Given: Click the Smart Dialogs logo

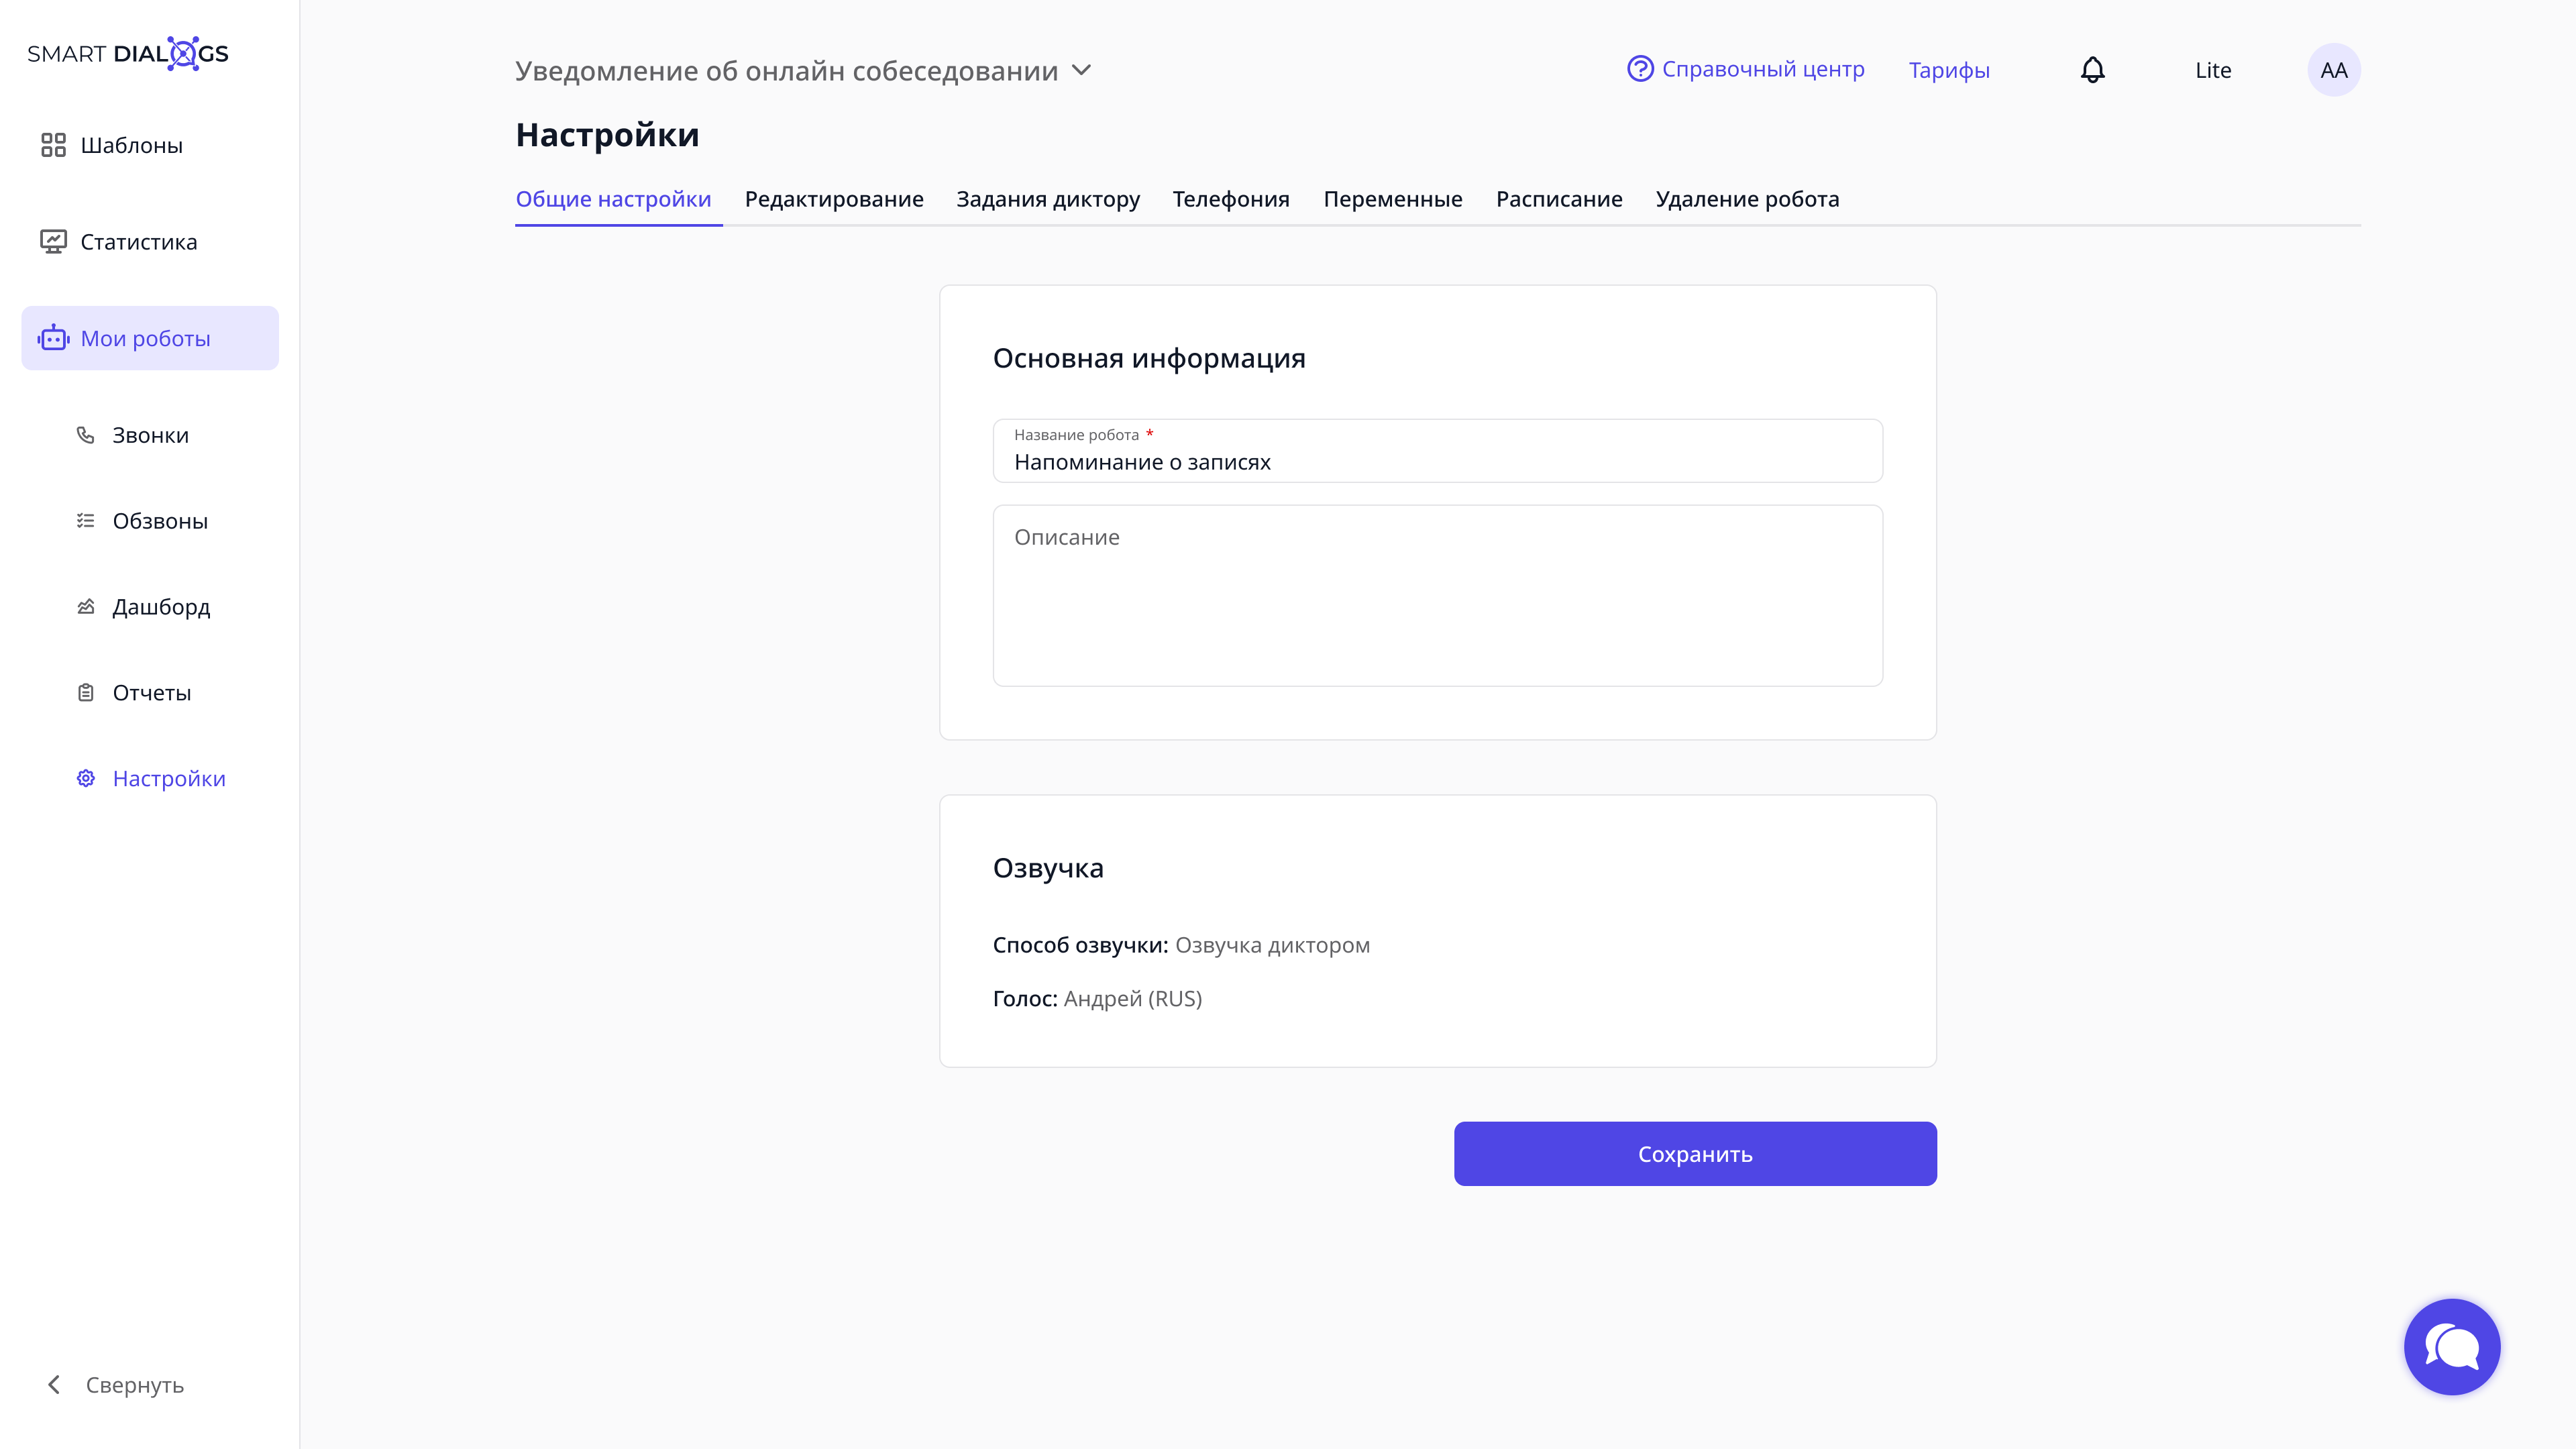Looking at the screenshot, I should click(128, 54).
